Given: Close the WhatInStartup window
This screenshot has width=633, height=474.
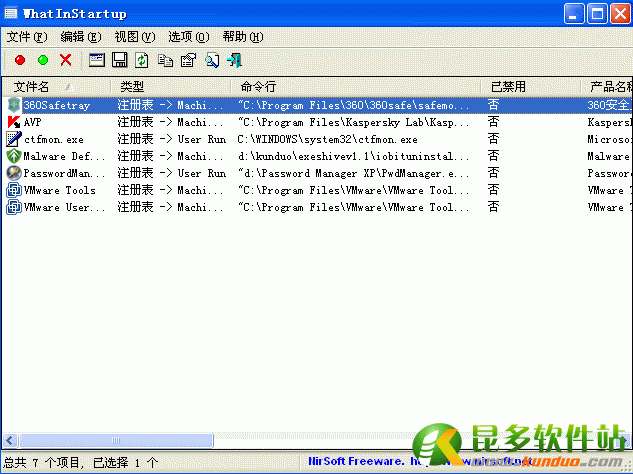Looking at the screenshot, I should click(620, 14).
